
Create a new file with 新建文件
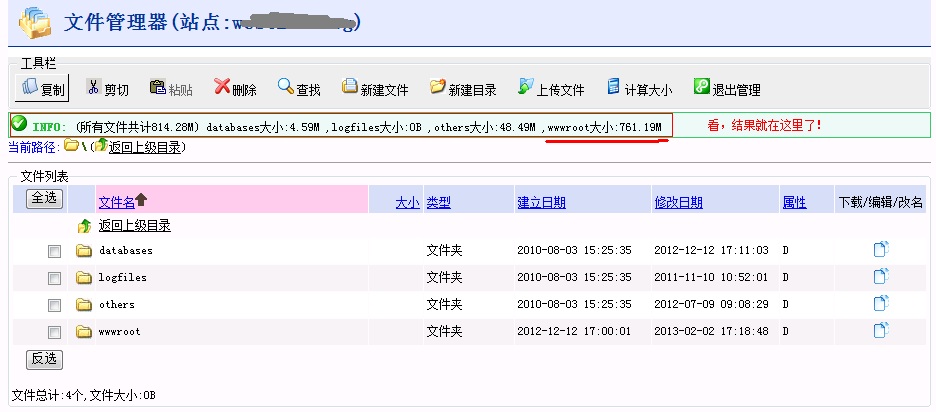click(x=375, y=89)
